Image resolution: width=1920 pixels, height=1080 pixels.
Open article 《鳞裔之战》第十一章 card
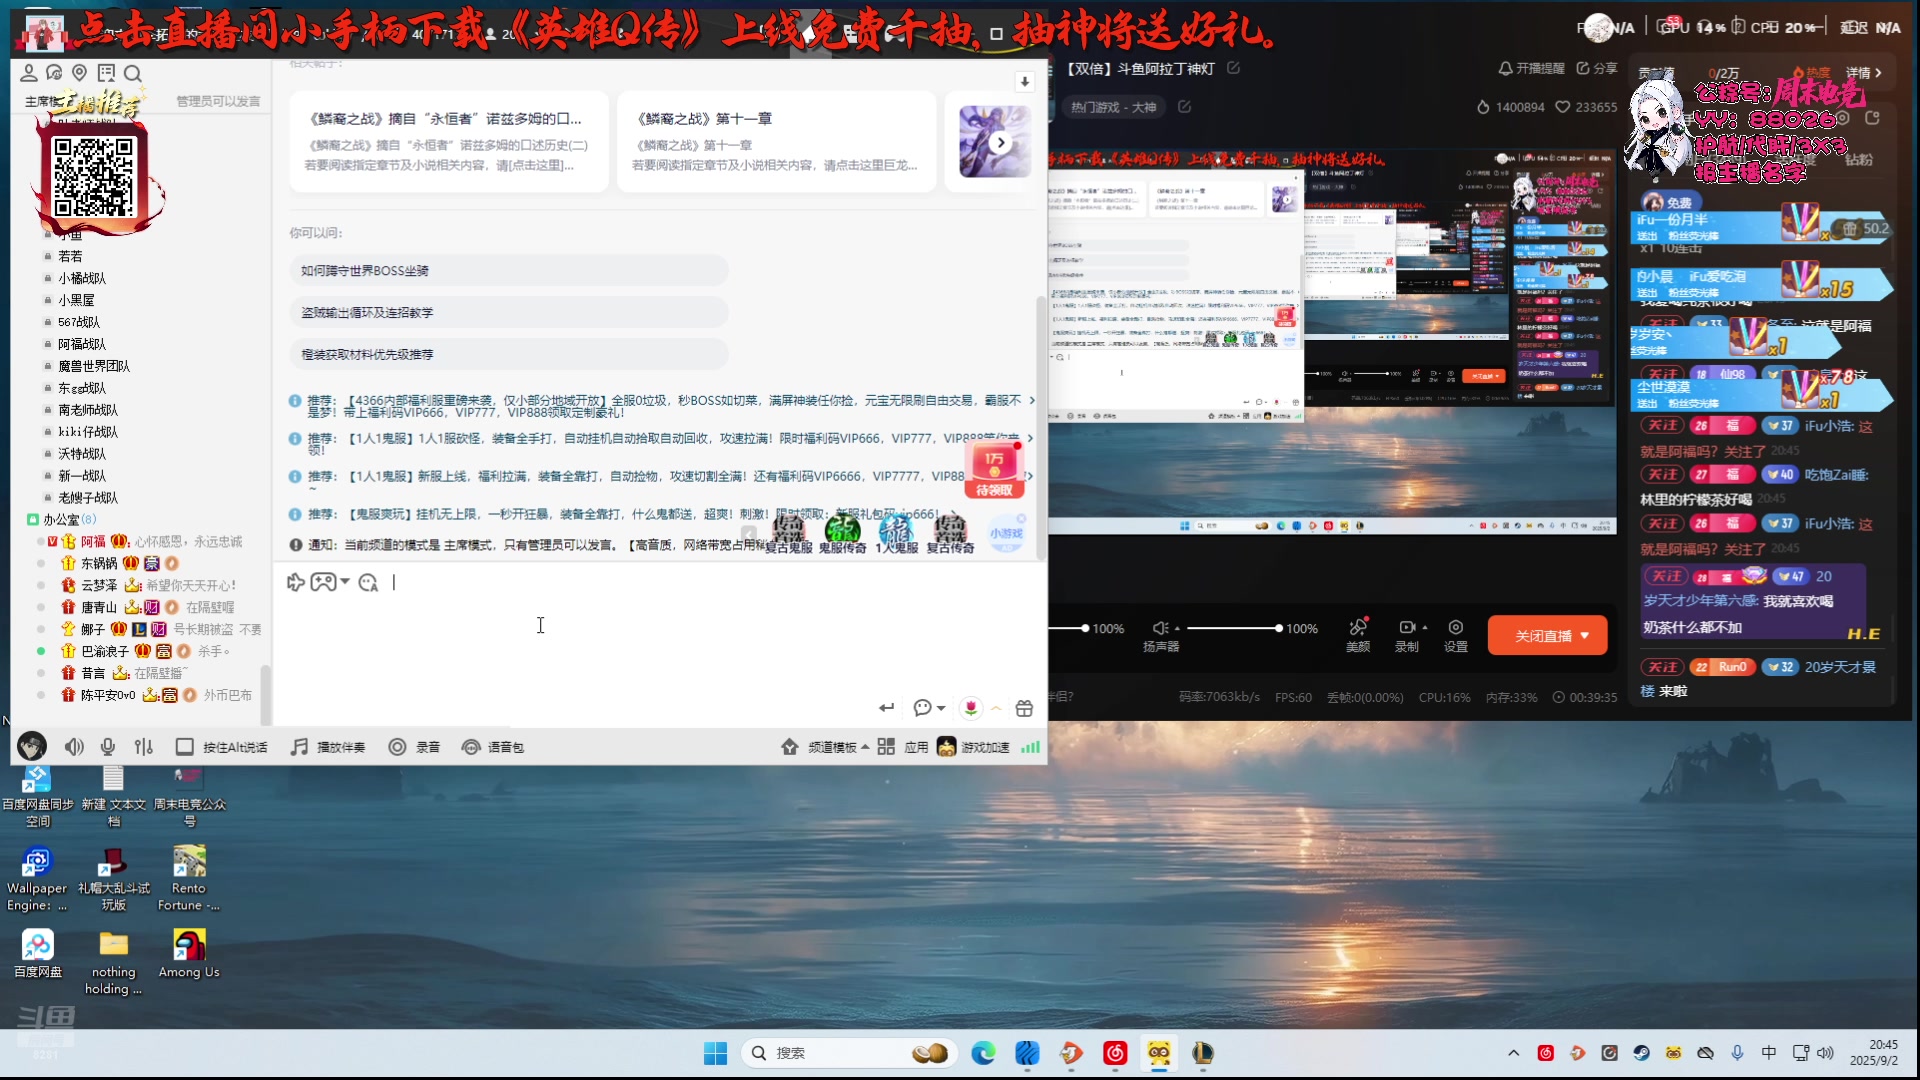tap(776, 142)
